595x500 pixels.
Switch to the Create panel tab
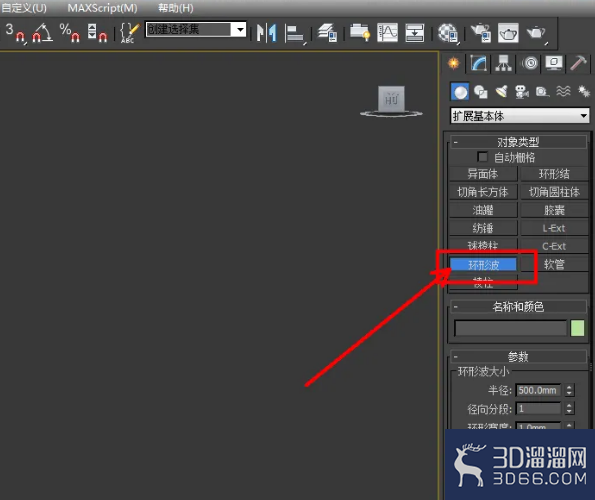tap(453, 63)
